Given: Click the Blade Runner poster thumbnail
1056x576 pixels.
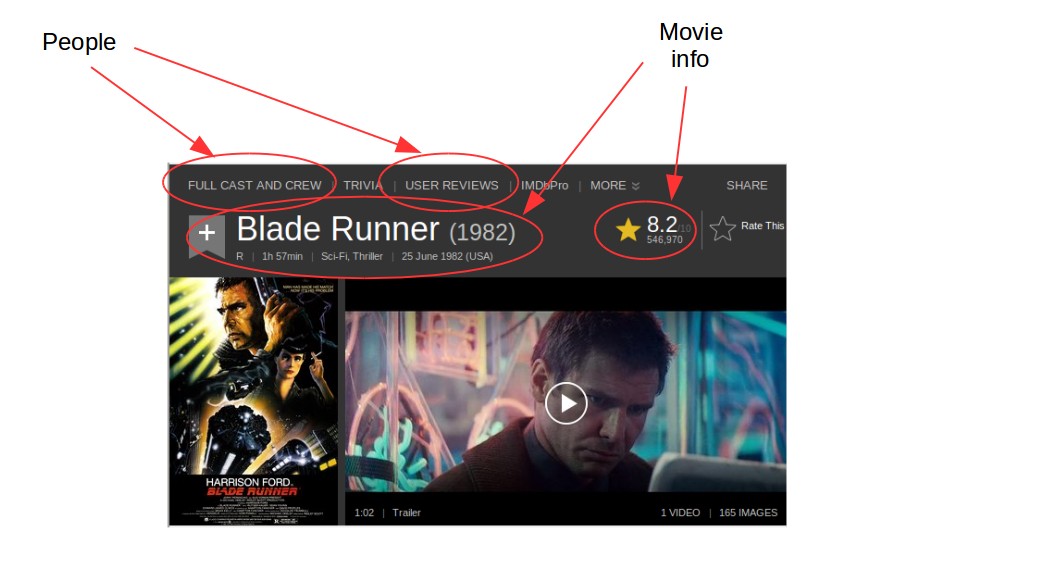Looking at the screenshot, I should tap(253, 401).
